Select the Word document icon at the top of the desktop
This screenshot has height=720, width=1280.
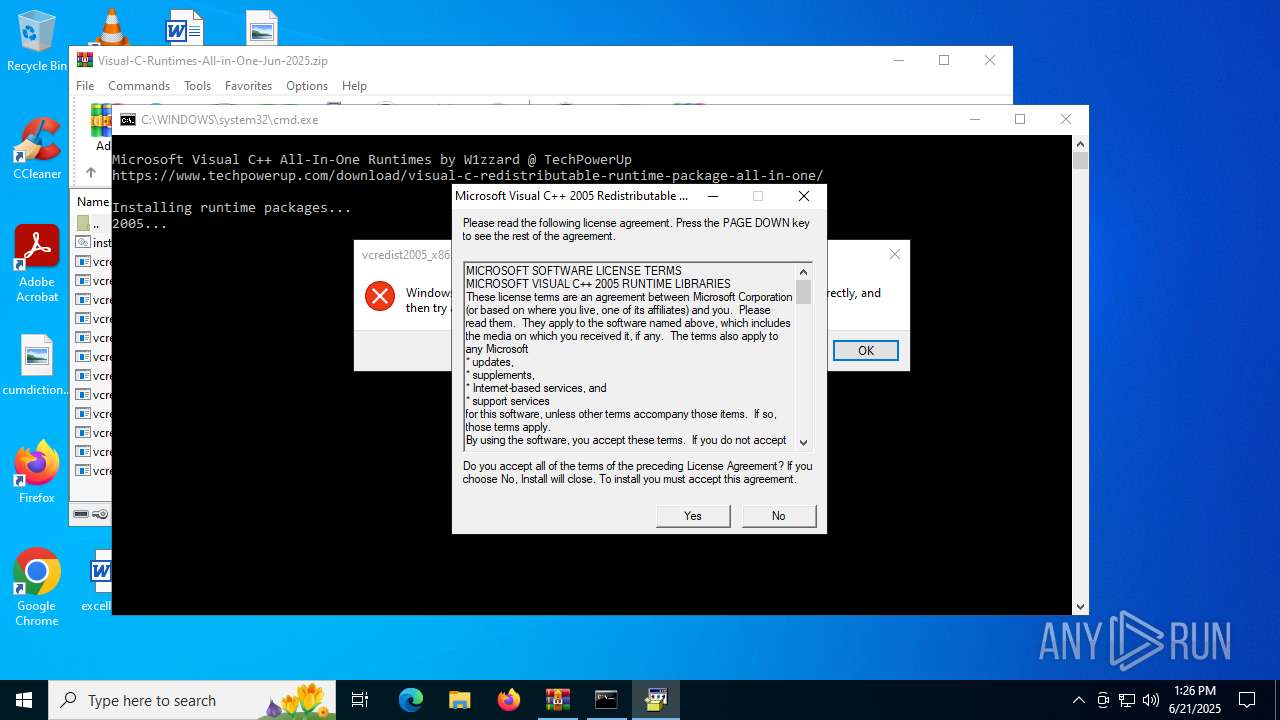coord(184,27)
